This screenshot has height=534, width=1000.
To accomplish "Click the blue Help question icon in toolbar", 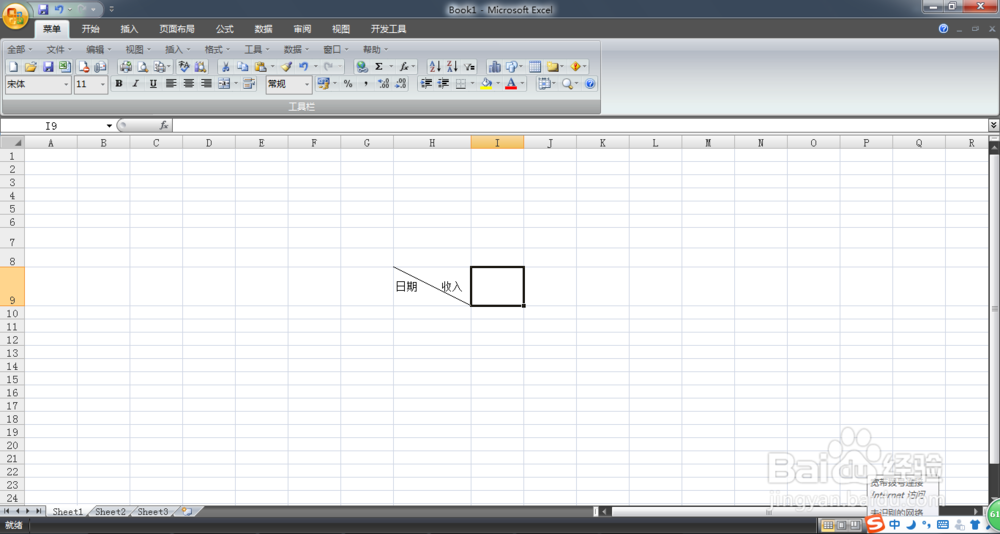I will (x=590, y=84).
